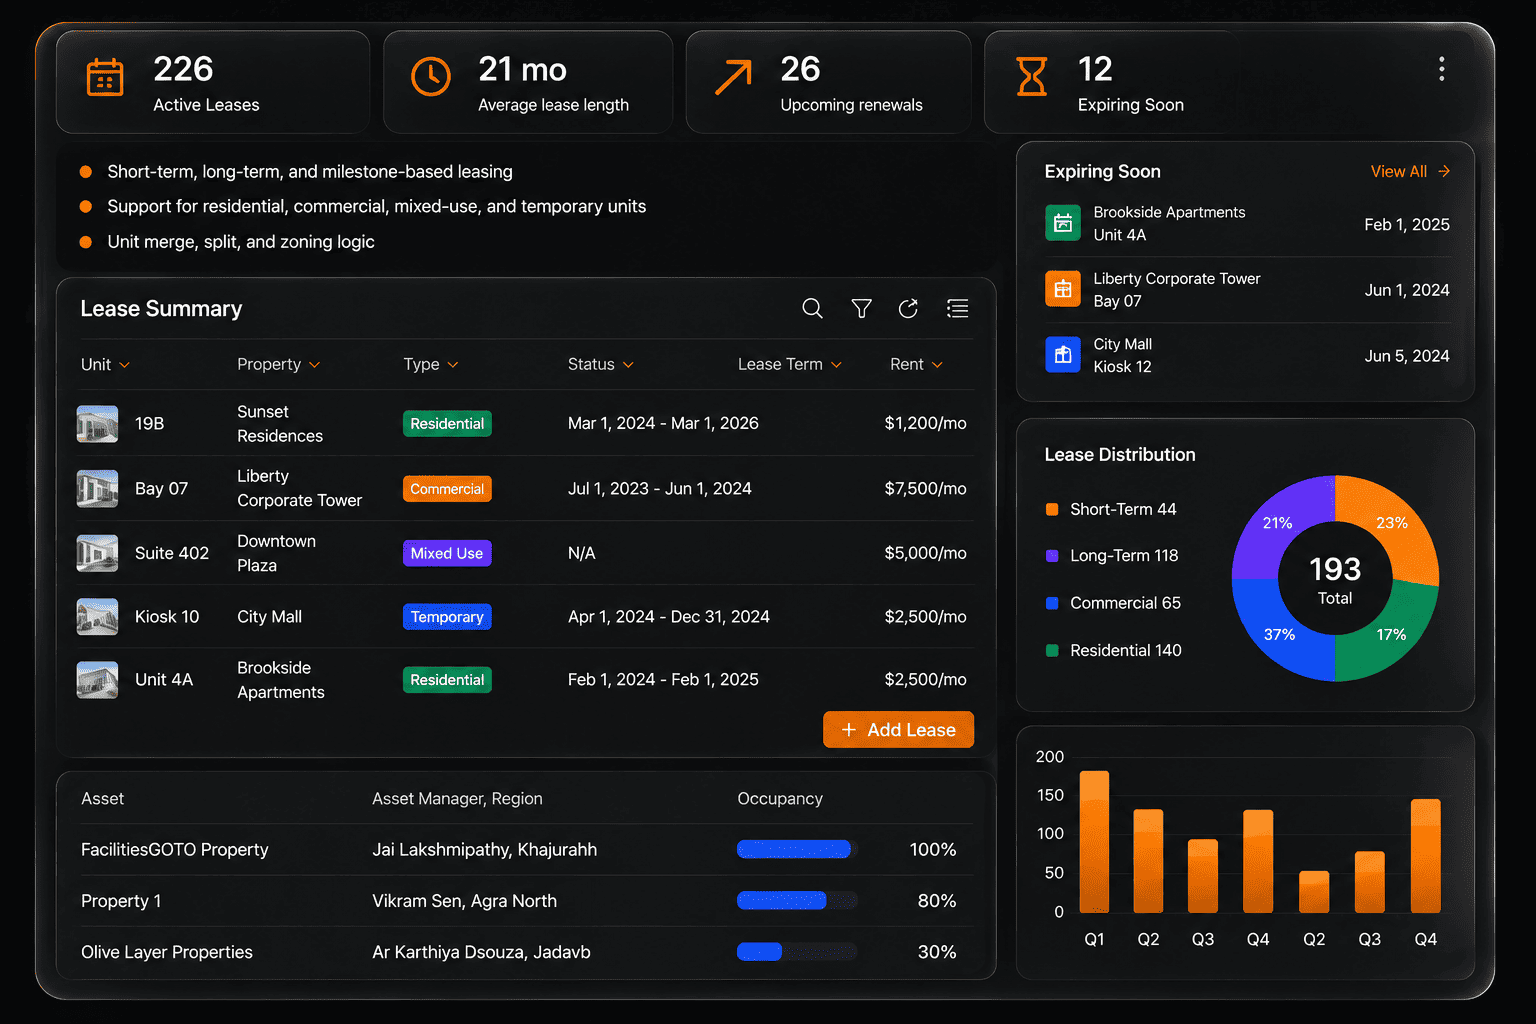Click the hourglass icon for Expiring Soon

pyautogui.click(x=1032, y=77)
